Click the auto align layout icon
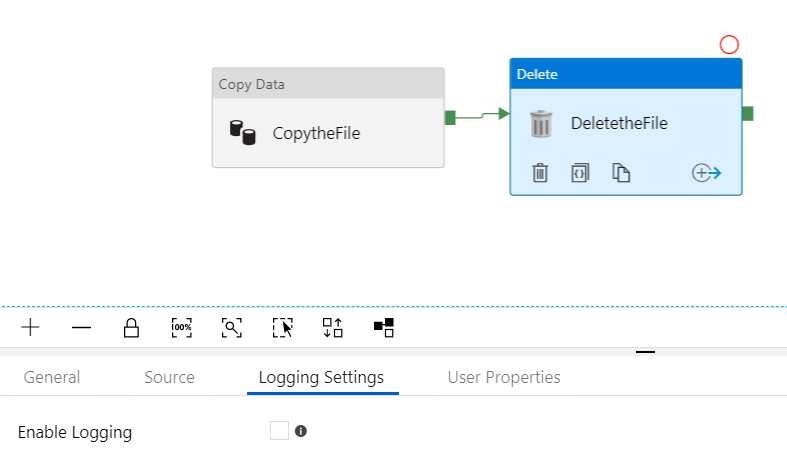787x458 pixels. pos(332,328)
